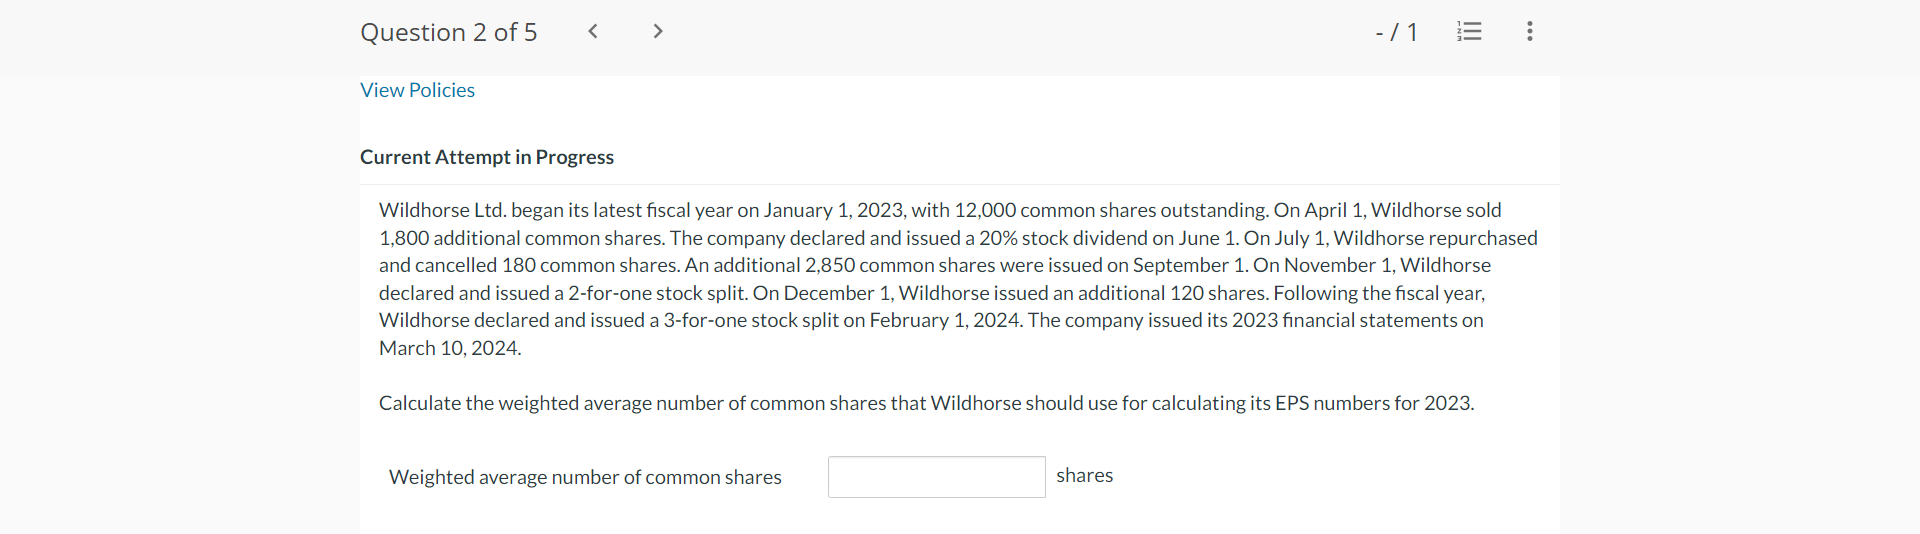Open the three-dot more options menu
The image size is (1920, 534).
click(x=1529, y=32)
